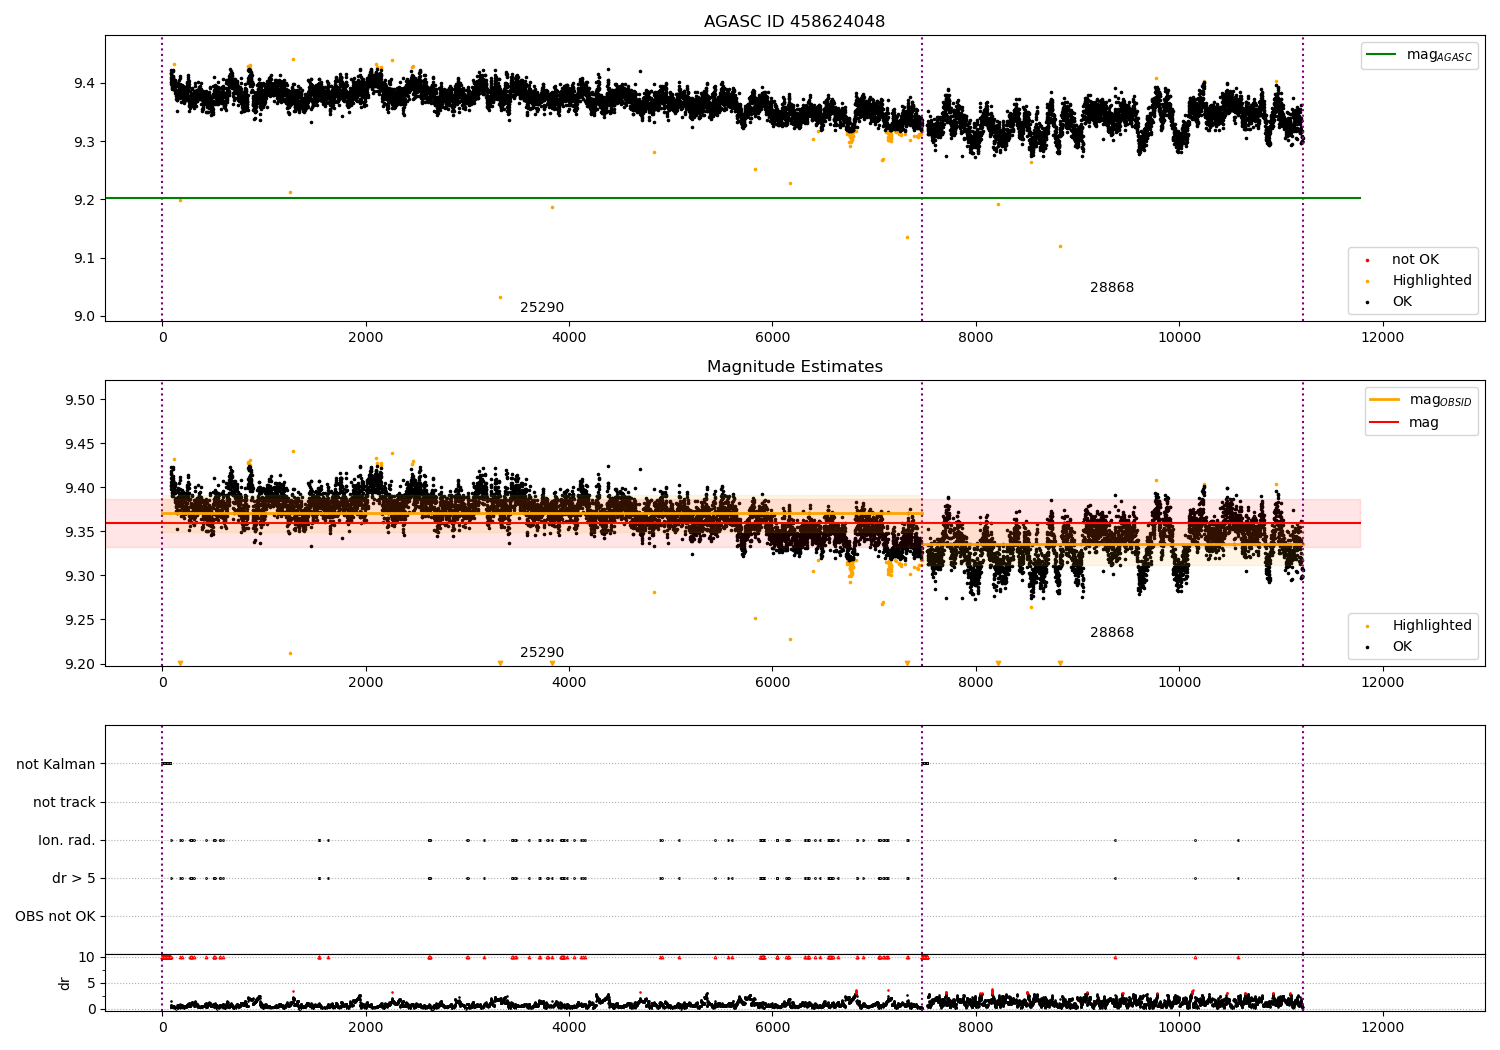The image size is (1500, 1050).
Task: Select "OK" legend label in AGASC ID plot
Action: coord(1402,302)
